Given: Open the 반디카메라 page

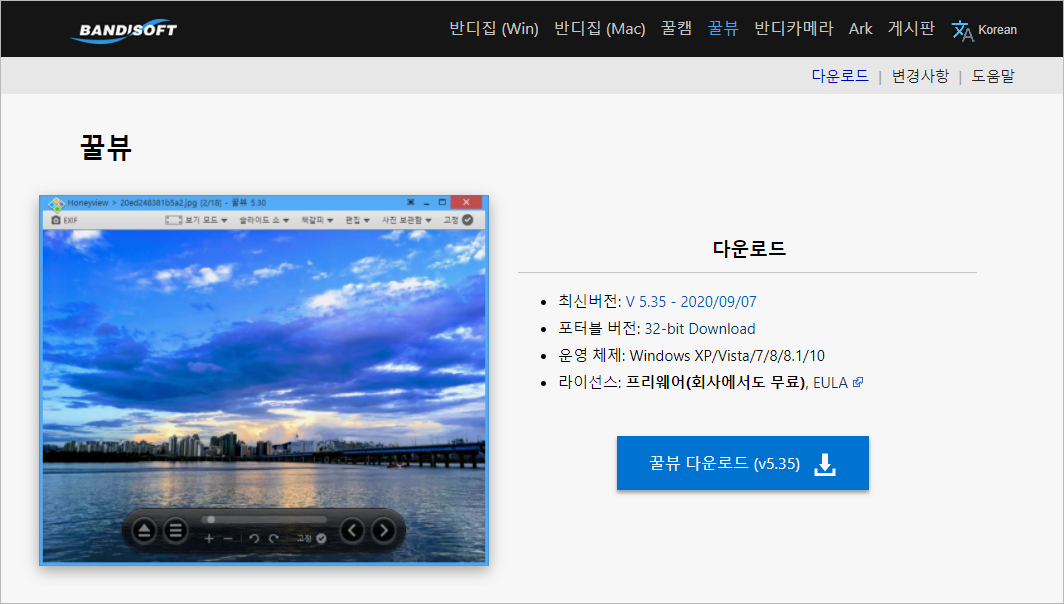Looking at the screenshot, I should [794, 29].
